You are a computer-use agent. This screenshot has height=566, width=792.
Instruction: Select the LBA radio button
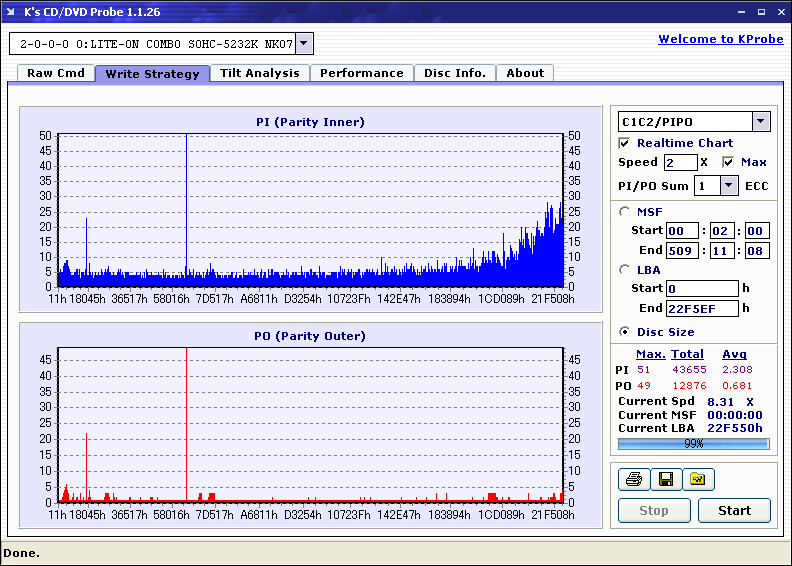(x=625, y=270)
